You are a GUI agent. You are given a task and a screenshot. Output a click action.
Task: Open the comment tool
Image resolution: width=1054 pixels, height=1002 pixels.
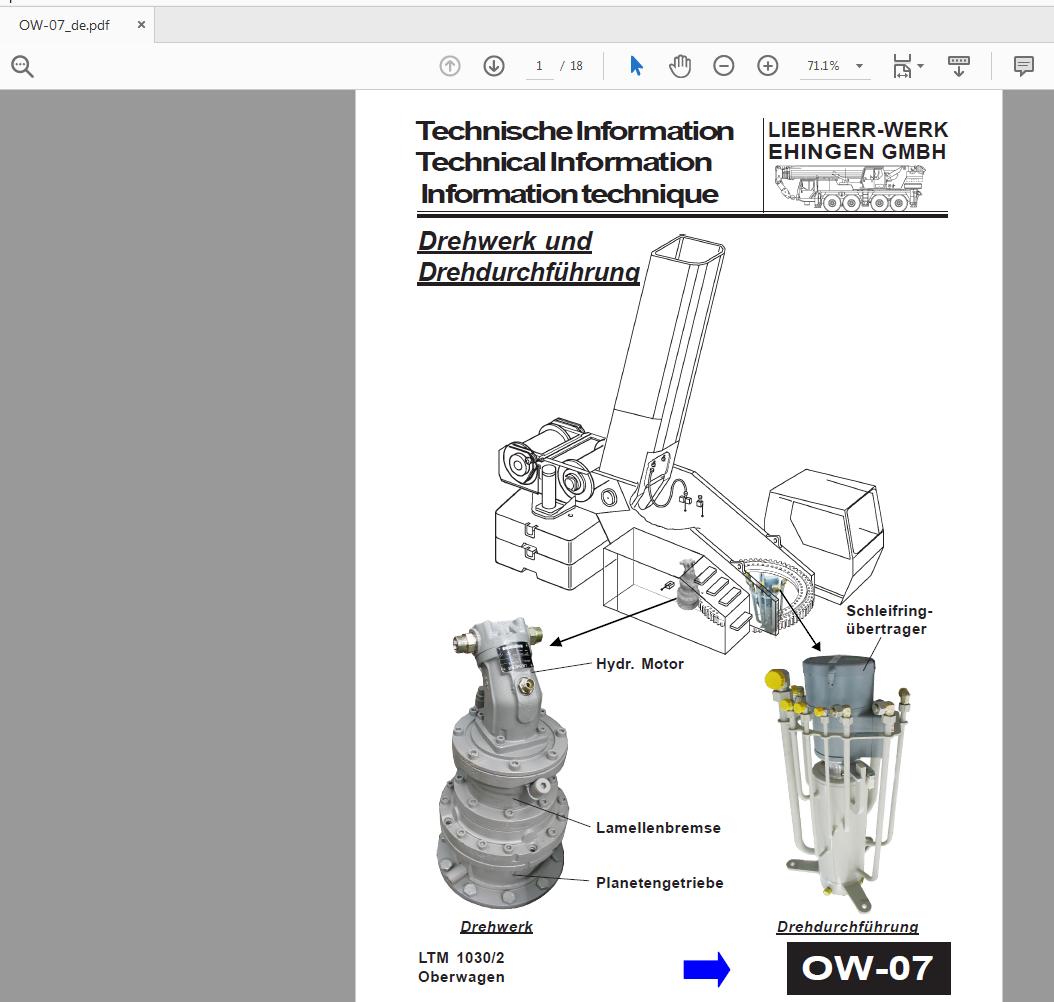click(x=1023, y=66)
